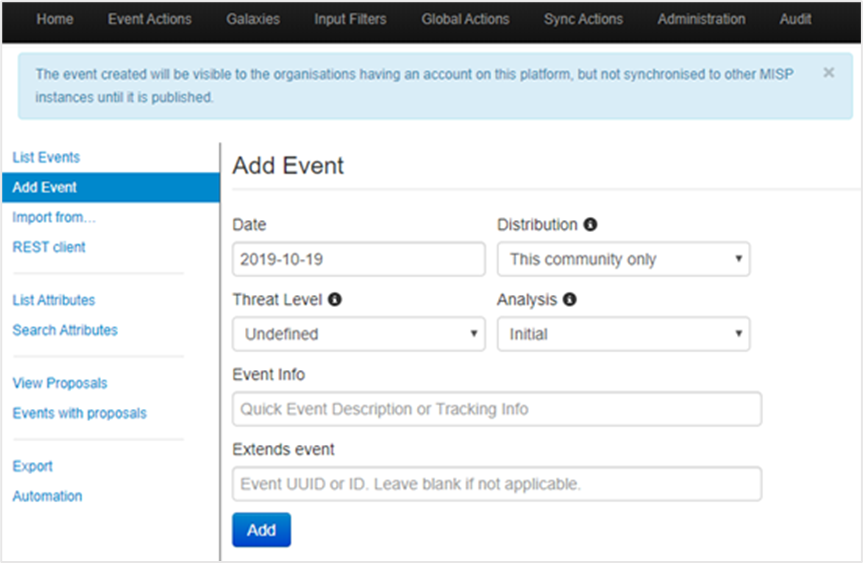Dismiss the blue notification banner
Viewport: 863px width, 563px height.
coord(828,73)
